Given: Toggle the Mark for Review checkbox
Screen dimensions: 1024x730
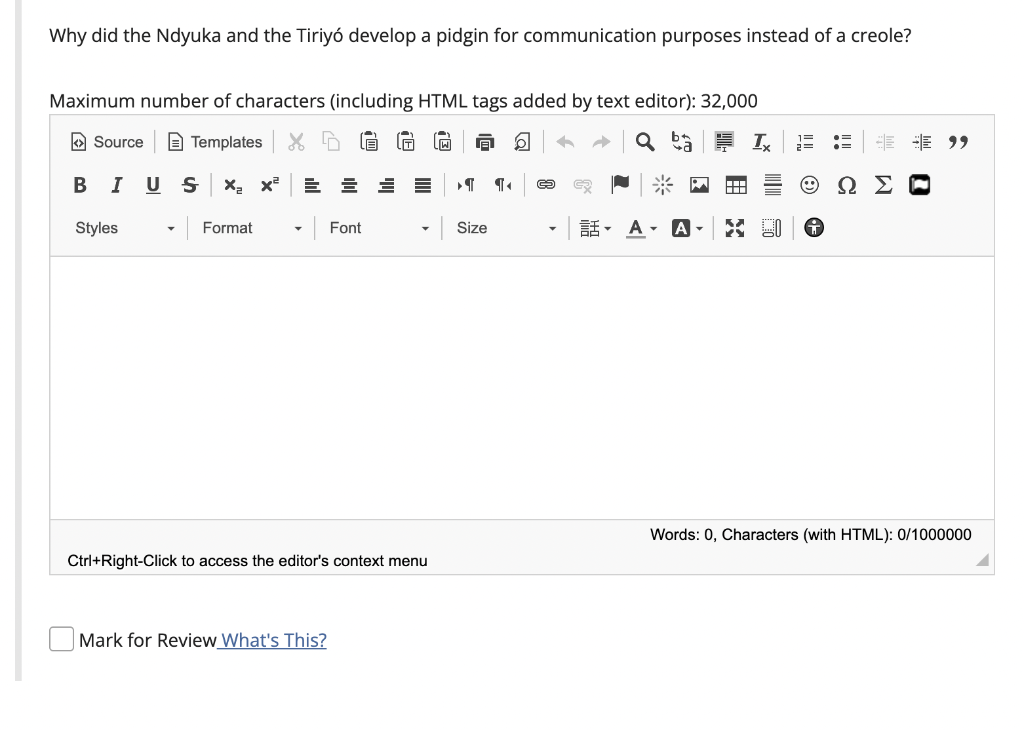Looking at the screenshot, I should [x=61, y=639].
